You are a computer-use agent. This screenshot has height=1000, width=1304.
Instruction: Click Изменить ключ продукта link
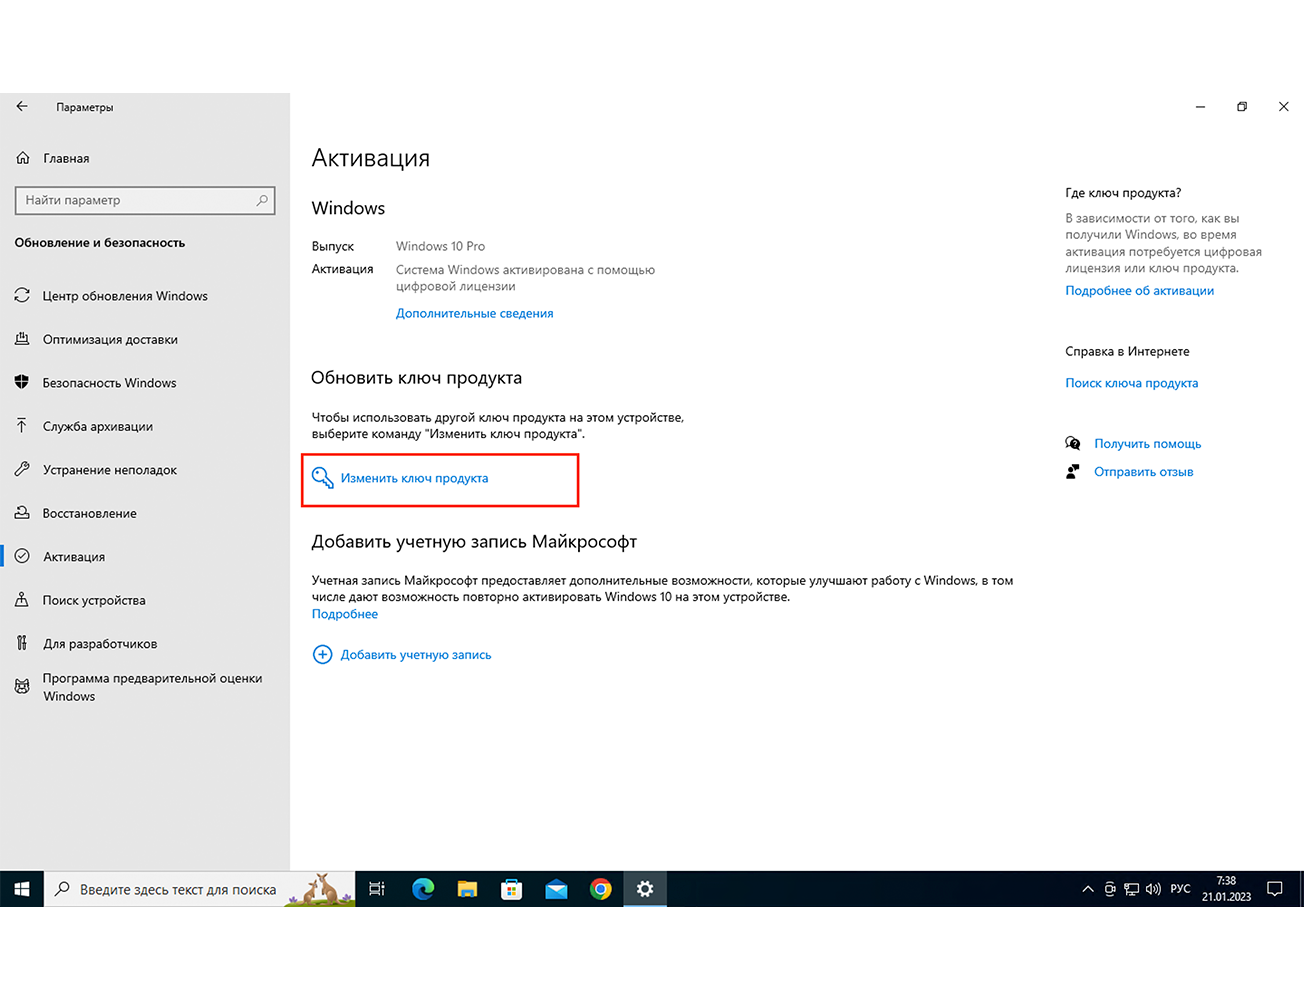point(414,478)
